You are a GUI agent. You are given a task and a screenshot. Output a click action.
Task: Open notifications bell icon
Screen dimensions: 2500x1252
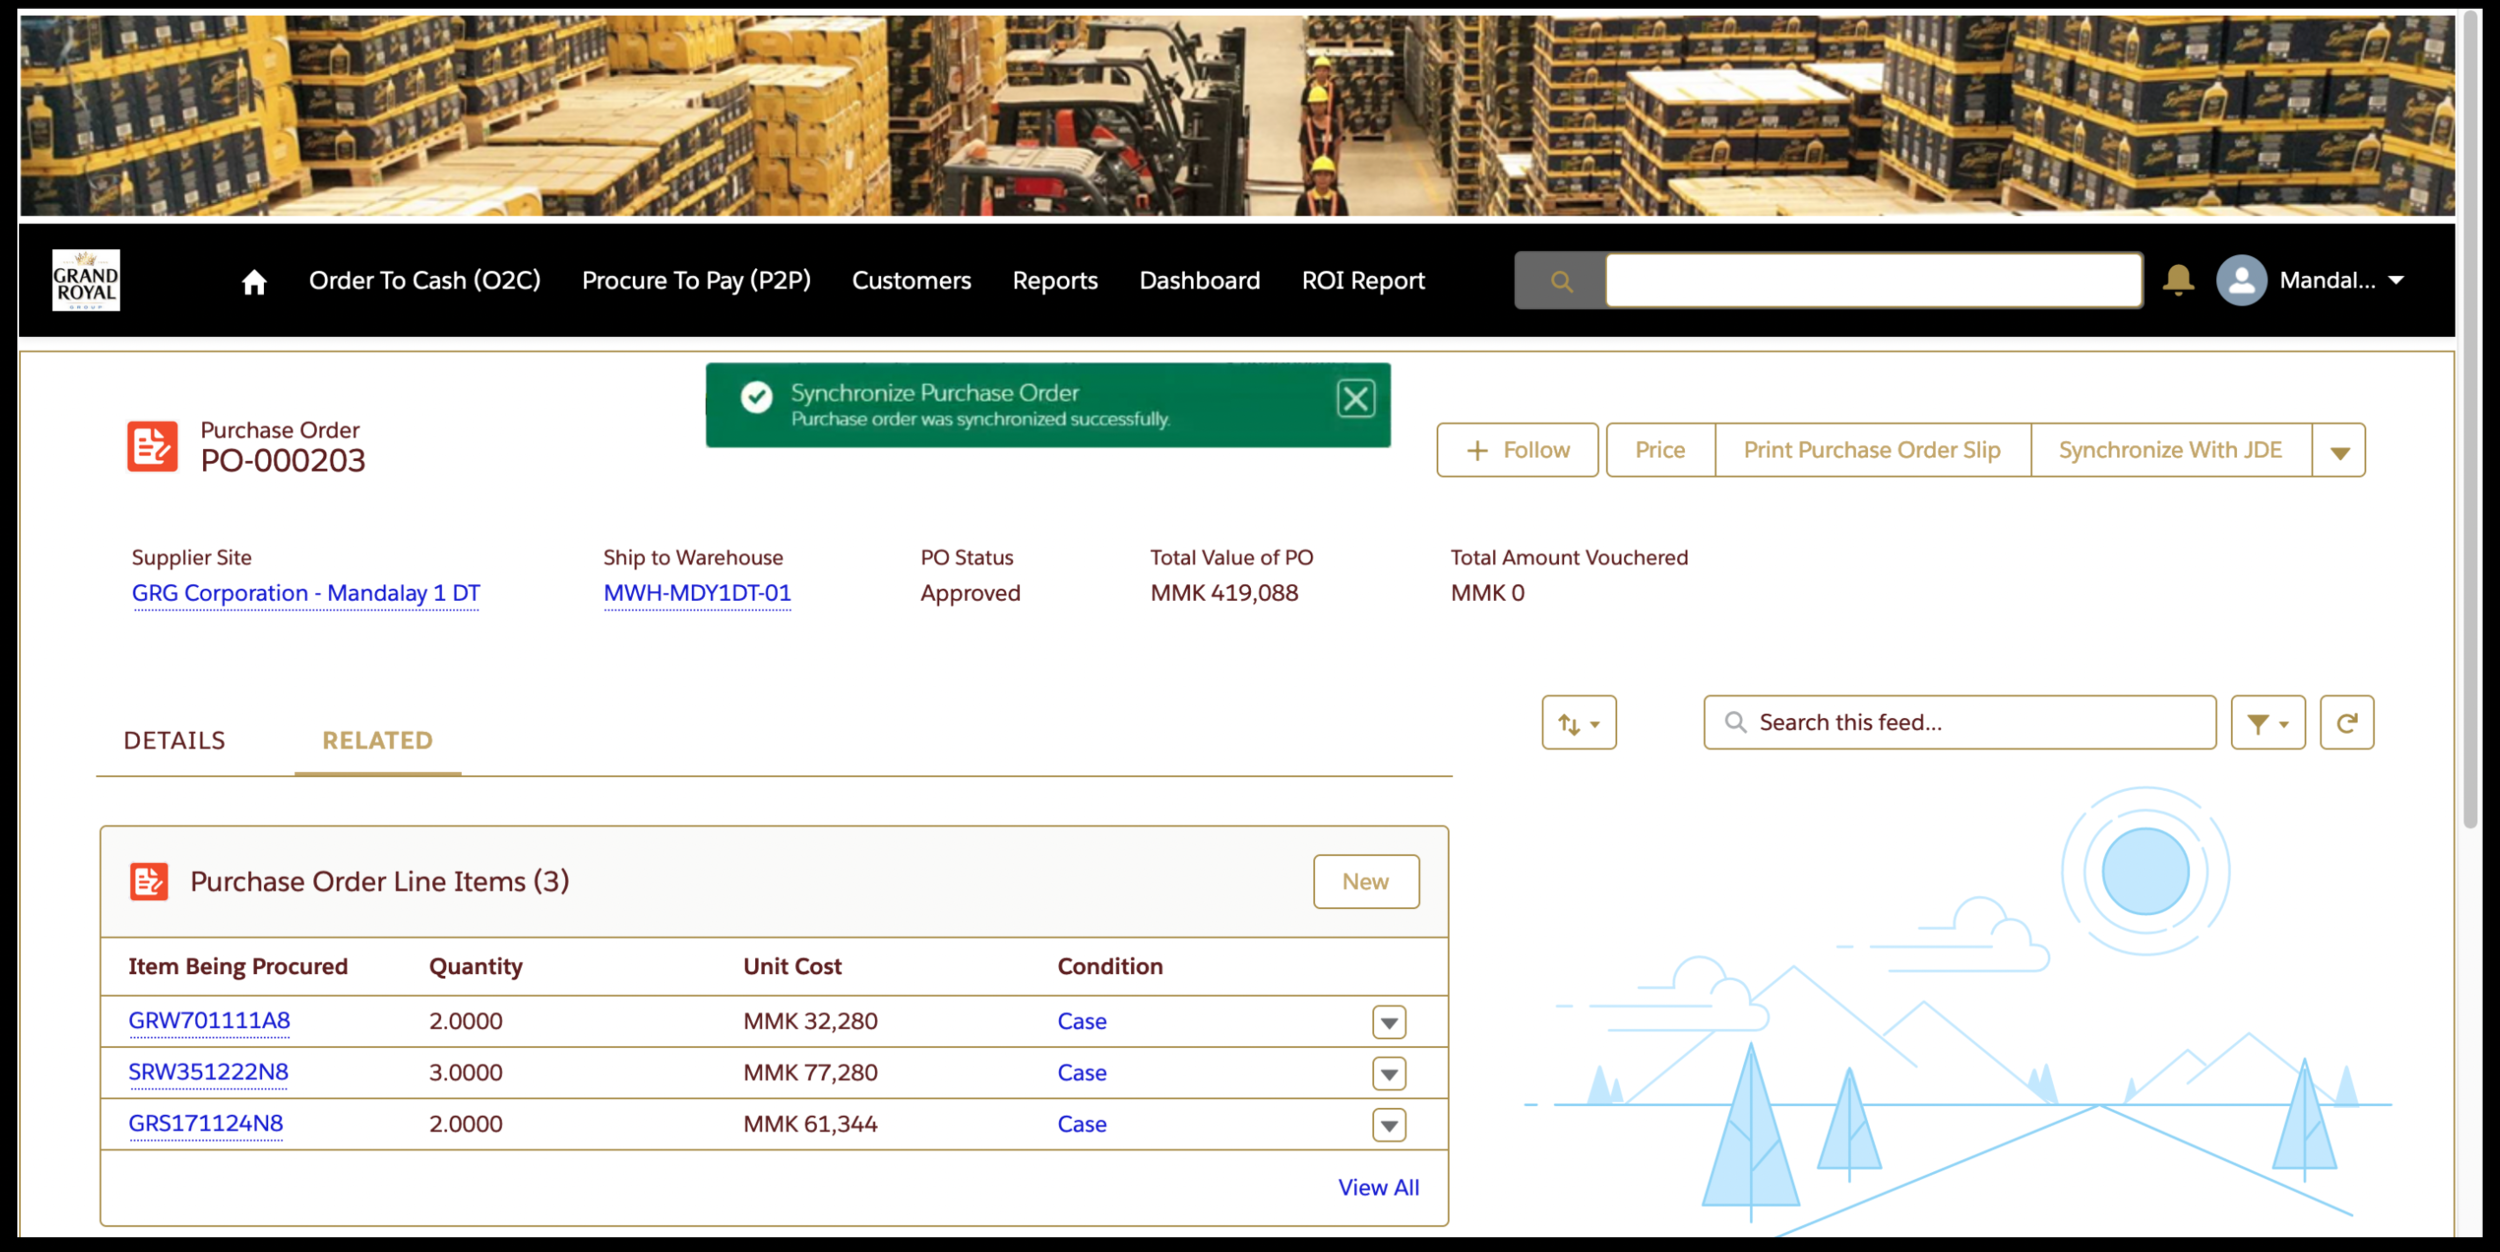pyautogui.click(x=2178, y=281)
